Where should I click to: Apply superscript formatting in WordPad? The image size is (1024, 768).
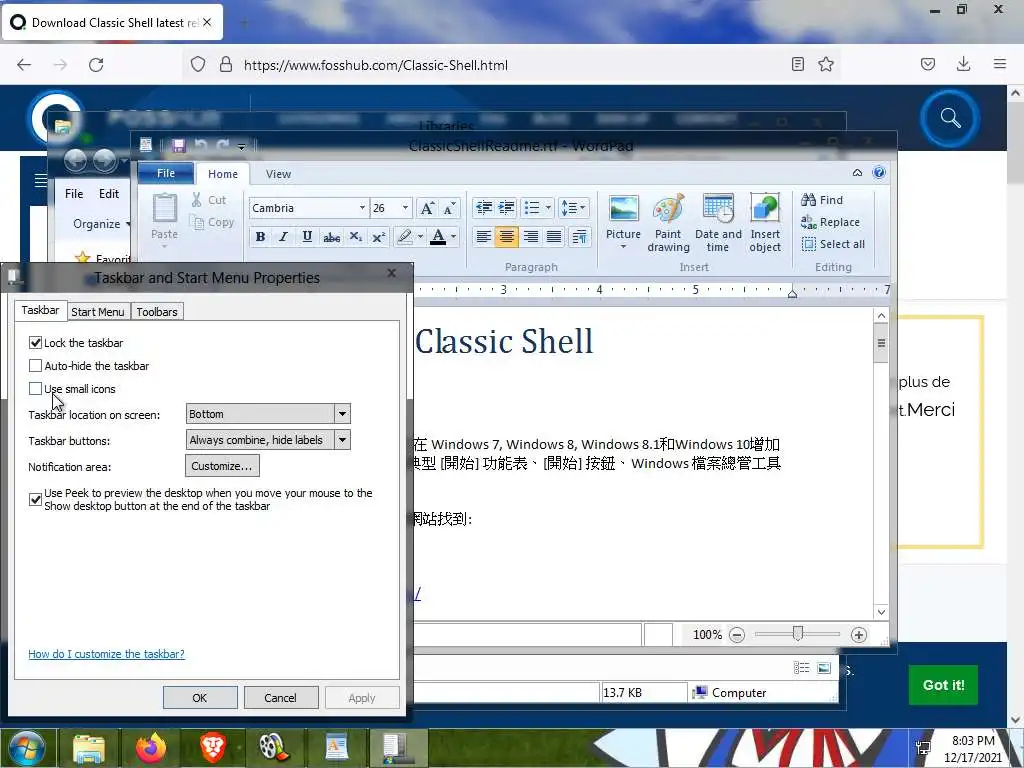[x=379, y=236]
